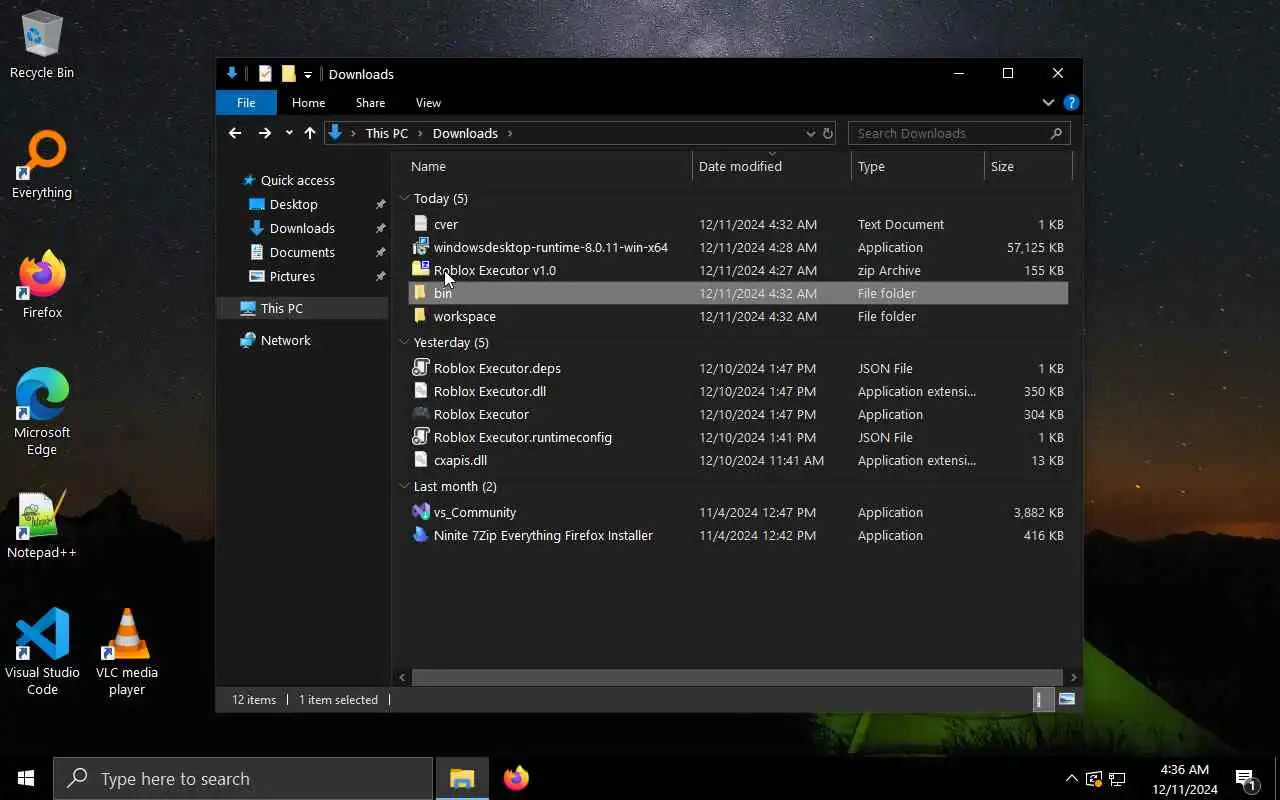Select the windowsdesktop-runtime installer icon

point(421,247)
